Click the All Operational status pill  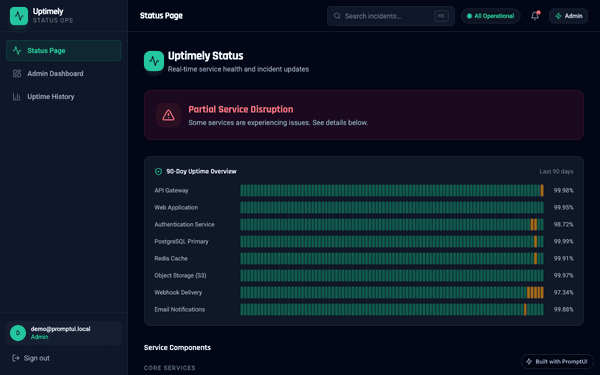(491, 16)
